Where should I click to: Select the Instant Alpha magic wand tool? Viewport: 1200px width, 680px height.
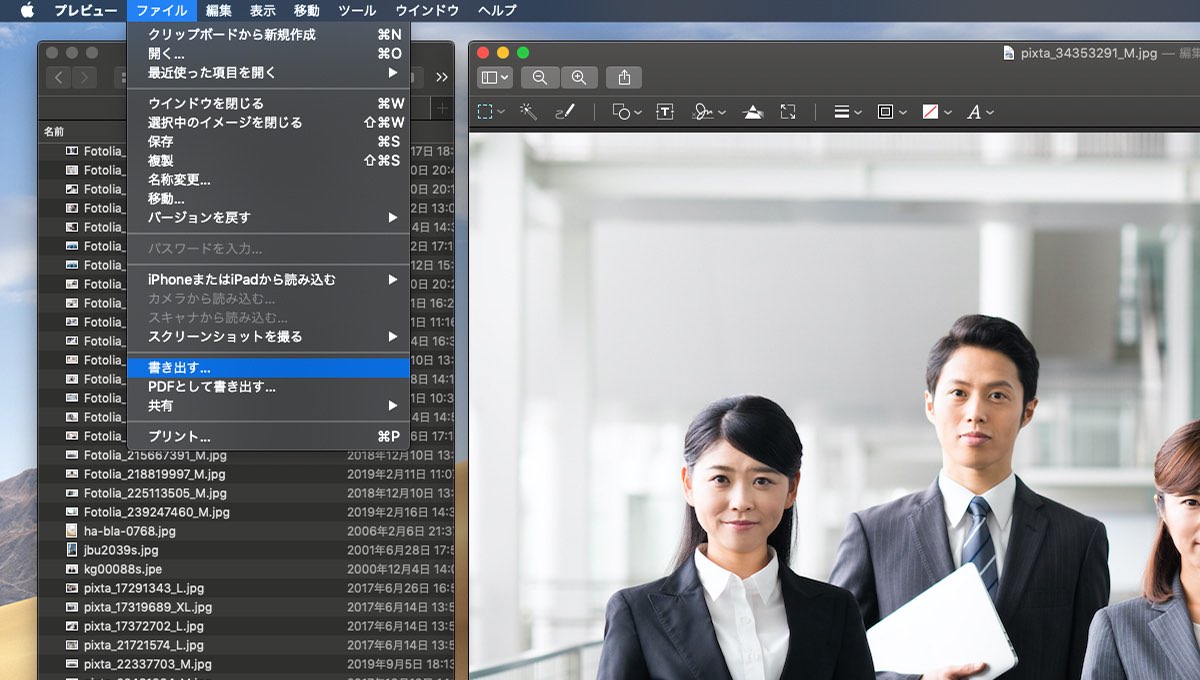click(x=529, y=112)
